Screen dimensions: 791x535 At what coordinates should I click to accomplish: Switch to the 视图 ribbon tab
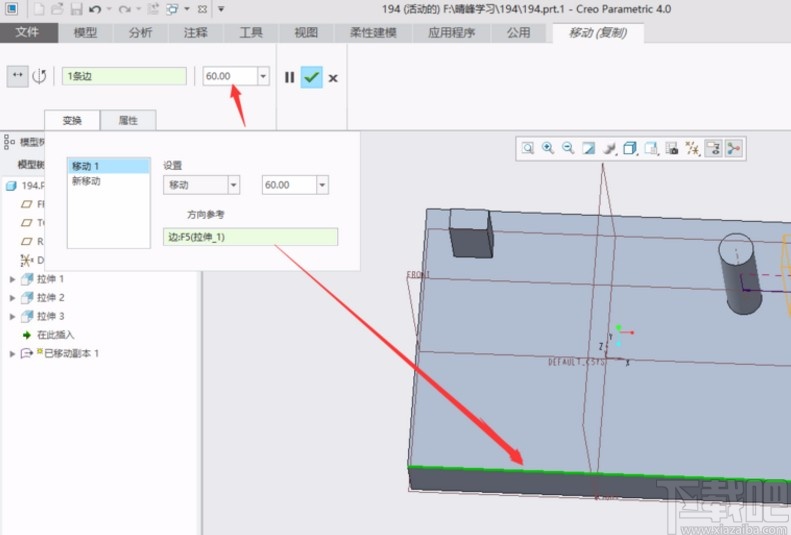[306, 33]
